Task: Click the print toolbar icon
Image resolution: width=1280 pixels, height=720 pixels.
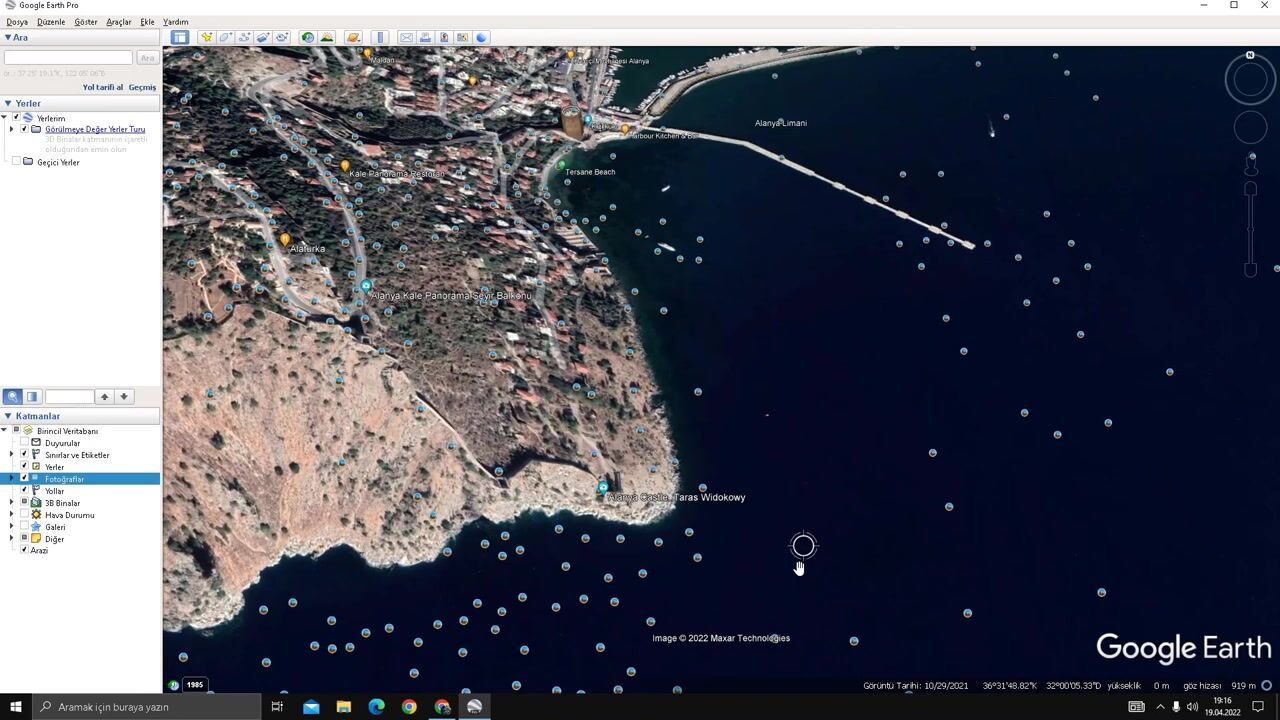Action: (x=425, y=37)
